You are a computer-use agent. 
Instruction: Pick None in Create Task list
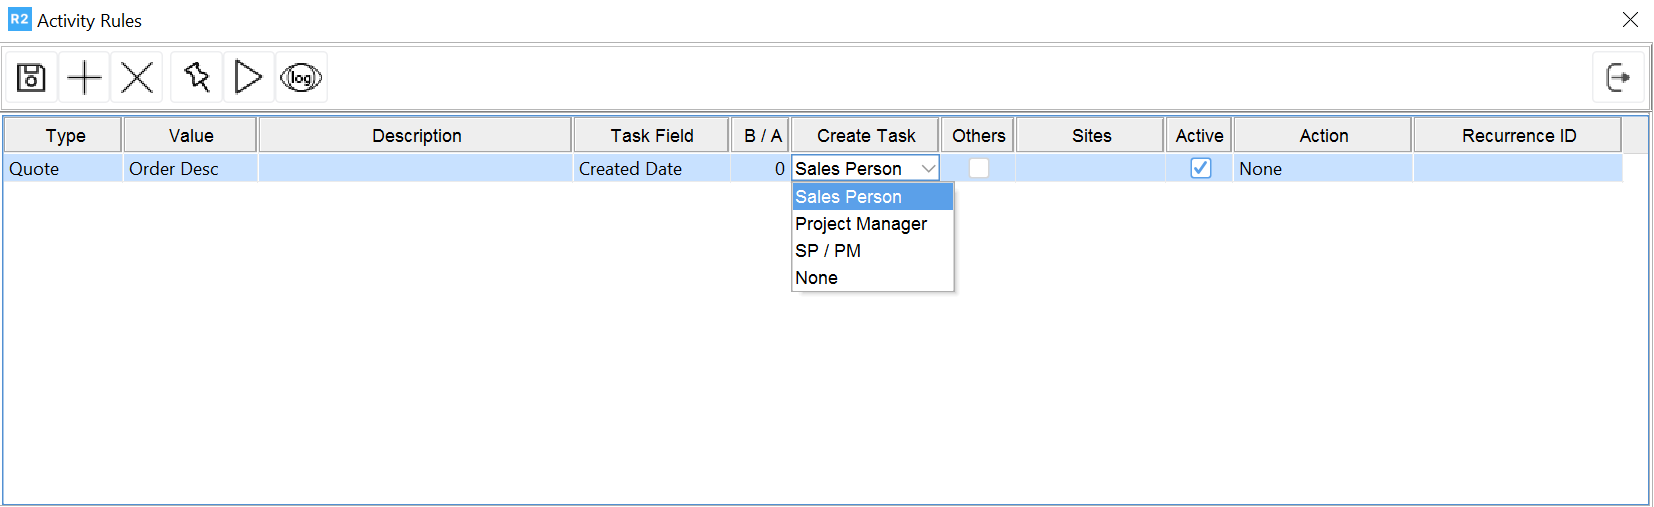817,278
